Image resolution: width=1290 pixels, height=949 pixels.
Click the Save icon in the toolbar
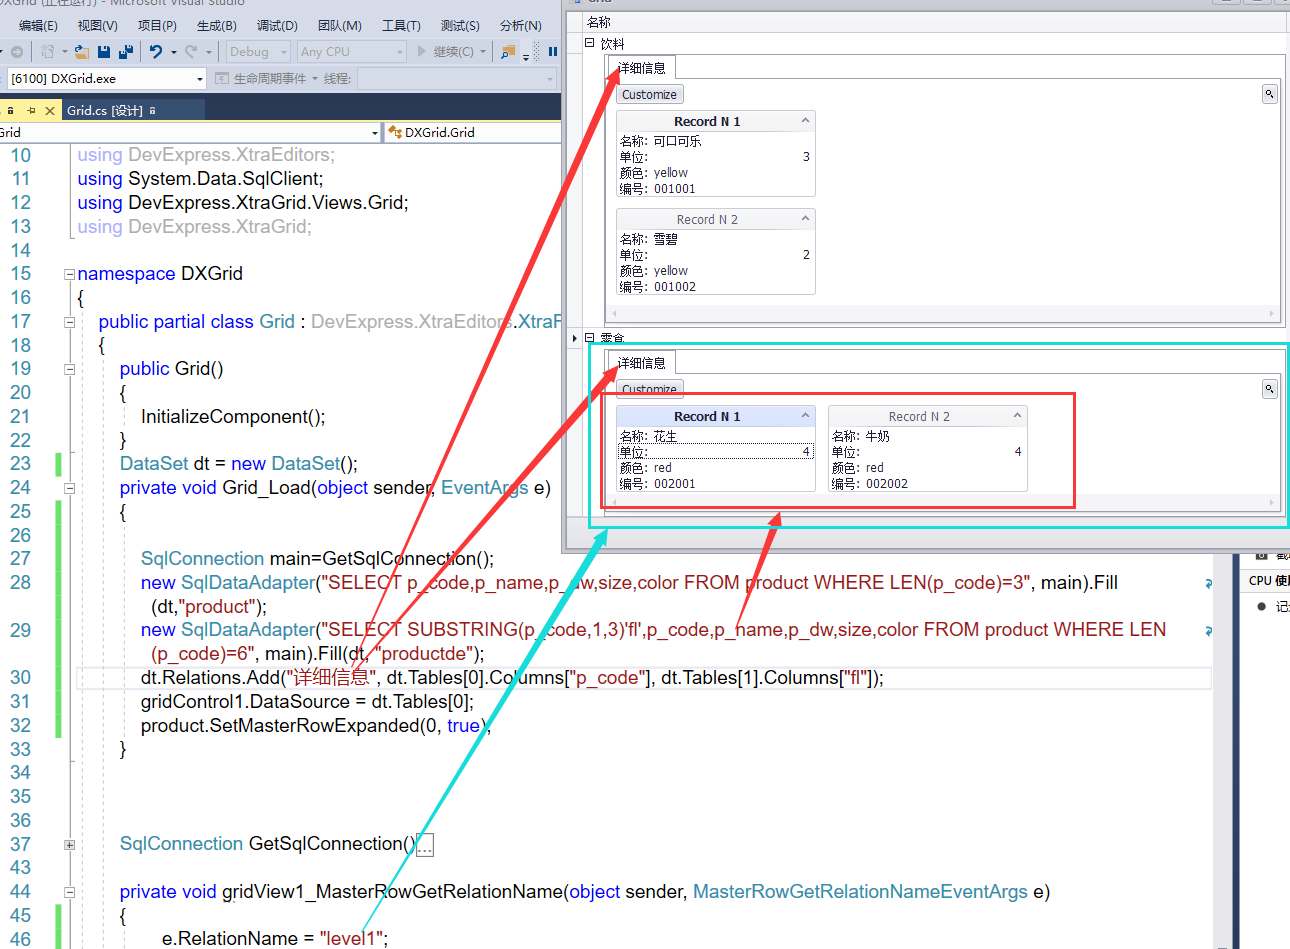point(104,52)
